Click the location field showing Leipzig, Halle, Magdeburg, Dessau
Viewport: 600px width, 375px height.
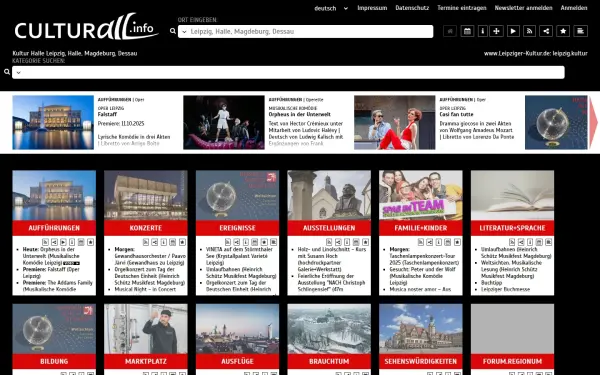(305, 31)
